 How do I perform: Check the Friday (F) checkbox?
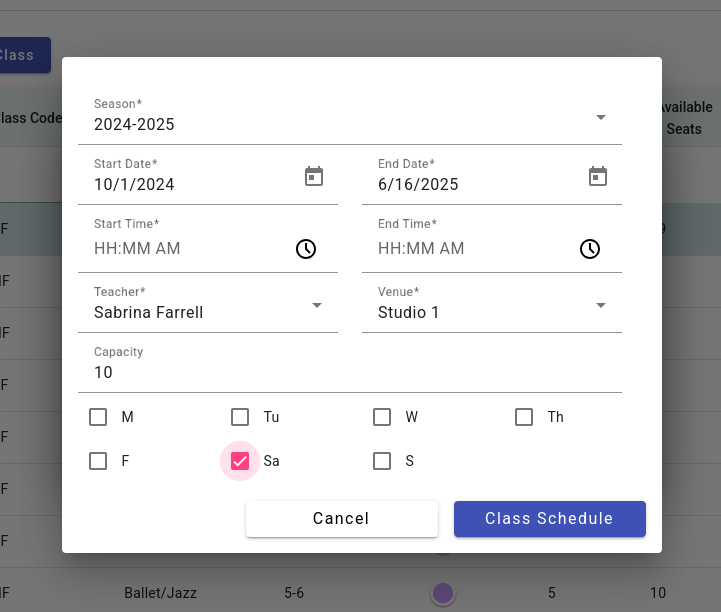click(x=98, y=461)
